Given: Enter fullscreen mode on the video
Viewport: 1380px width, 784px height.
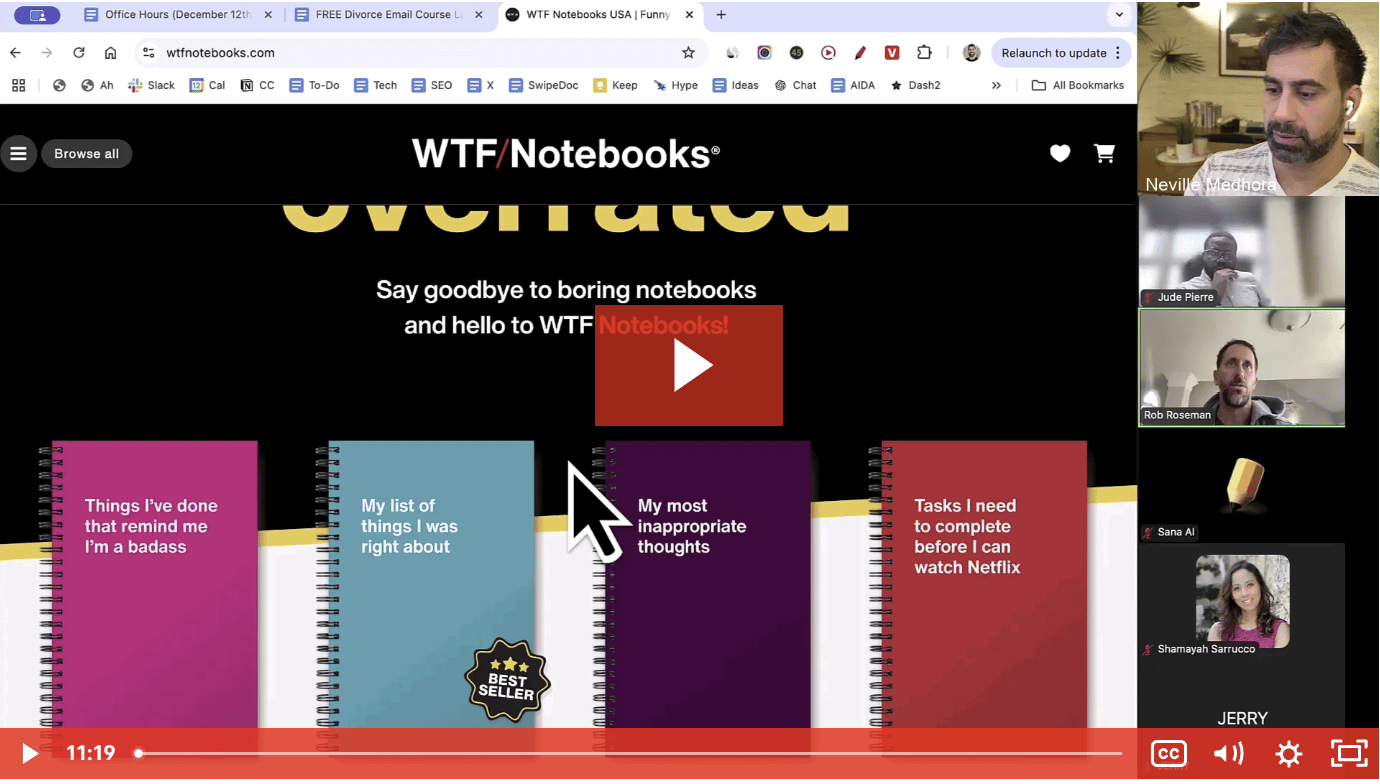Looking at the screenshot, I should point(1349,753).
